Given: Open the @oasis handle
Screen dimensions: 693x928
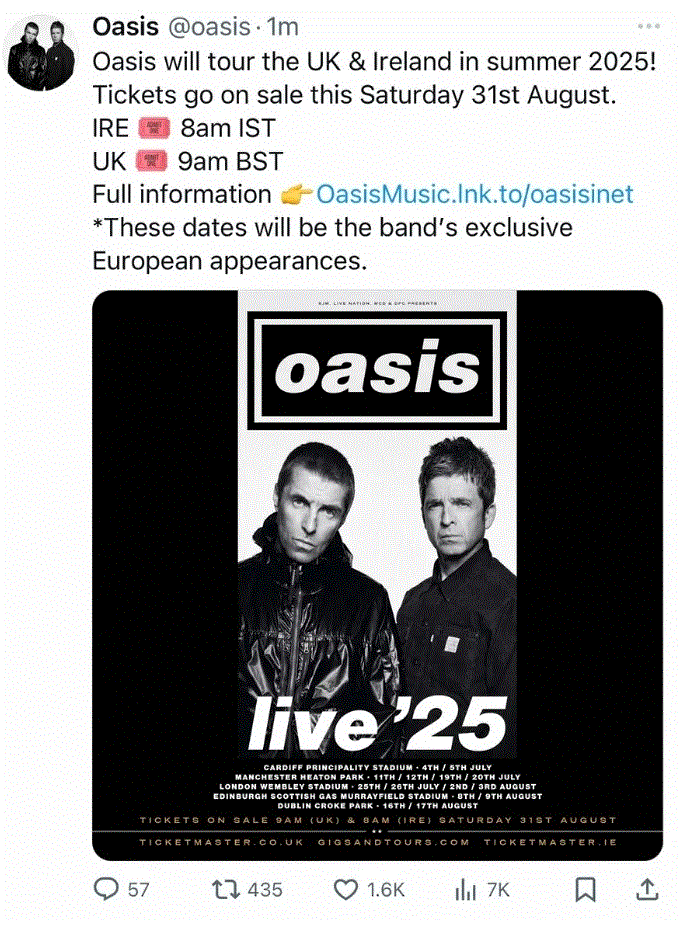Looking at the screenshot, I should point(209,27).
